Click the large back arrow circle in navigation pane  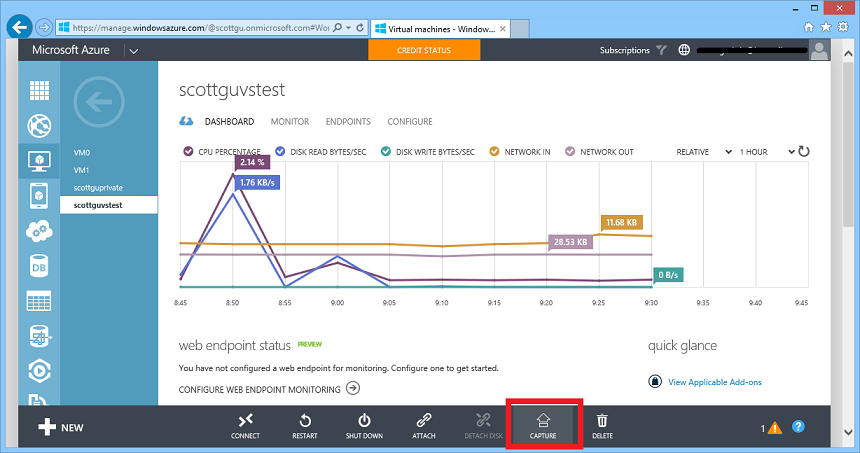coord(99,102)
